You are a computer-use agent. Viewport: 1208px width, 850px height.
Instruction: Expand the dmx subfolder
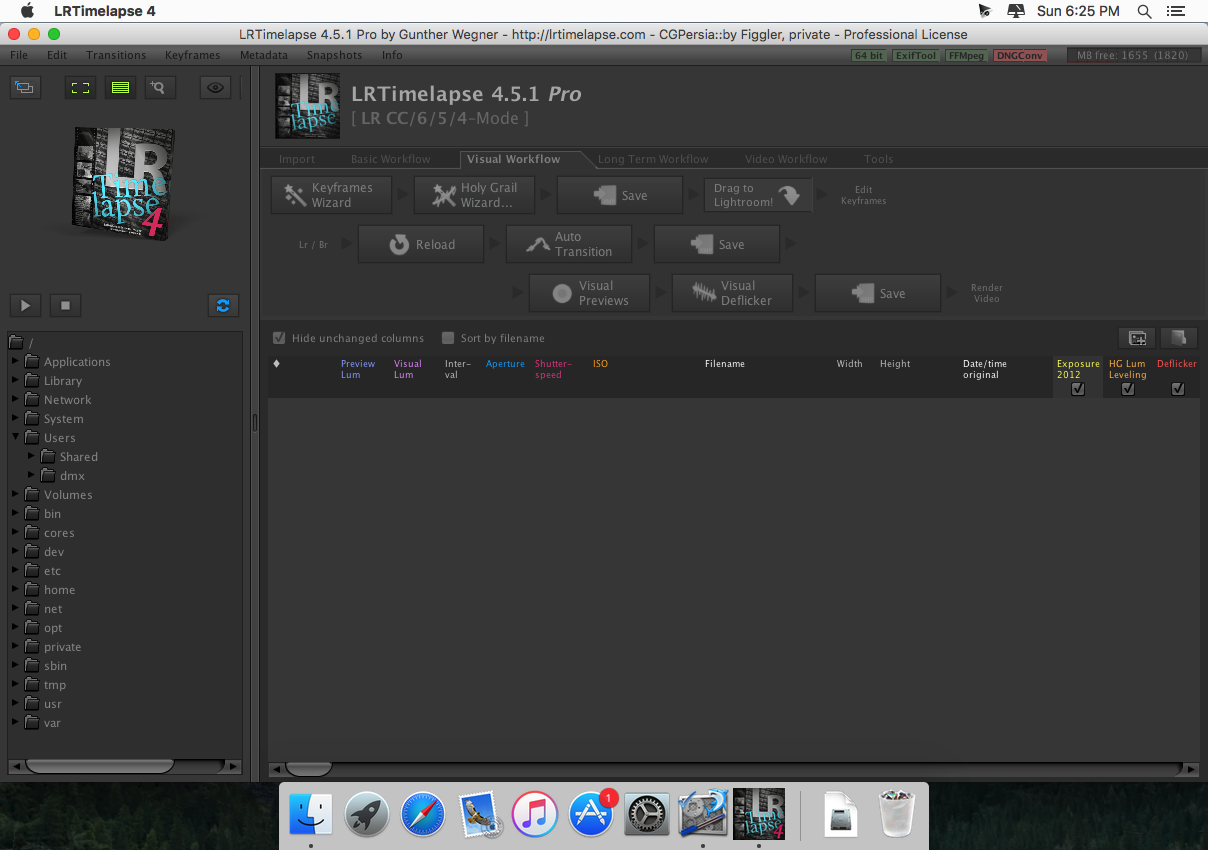click(x=32, y=475)
